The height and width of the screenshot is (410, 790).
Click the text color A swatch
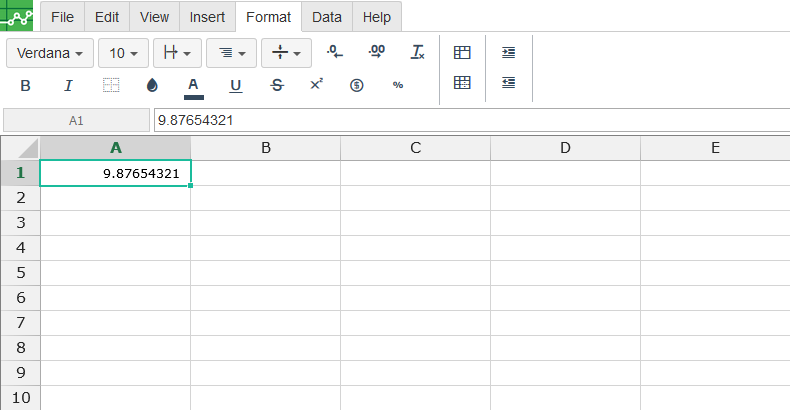pyautogui.click(x=194, y=86)
